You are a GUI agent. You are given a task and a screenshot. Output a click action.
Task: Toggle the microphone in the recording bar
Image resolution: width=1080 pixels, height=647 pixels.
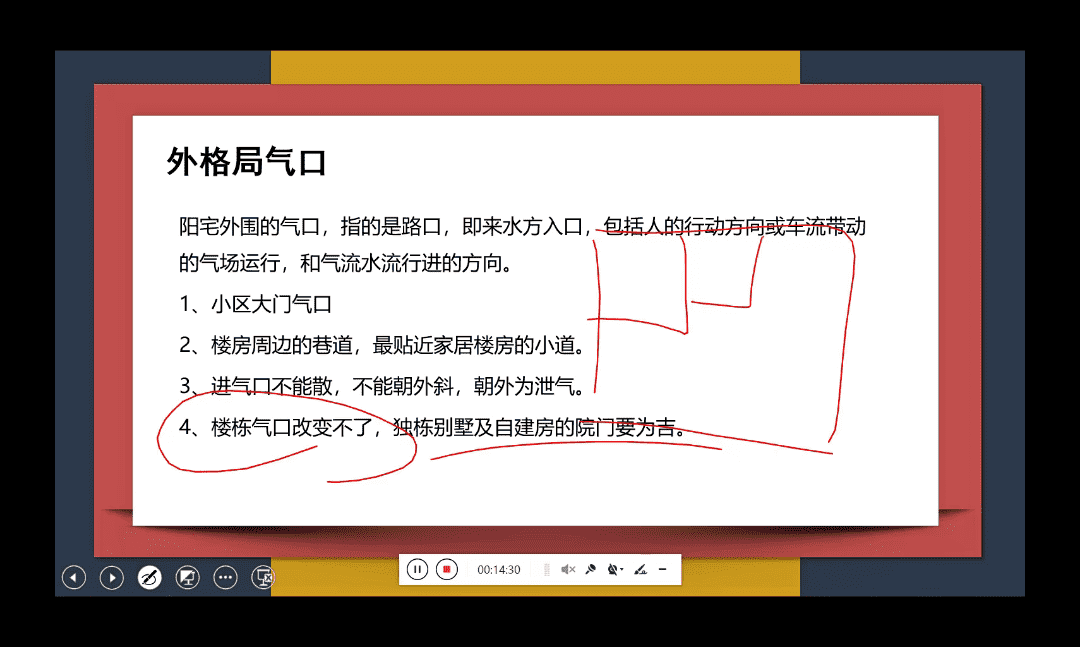tap(591, 570)
